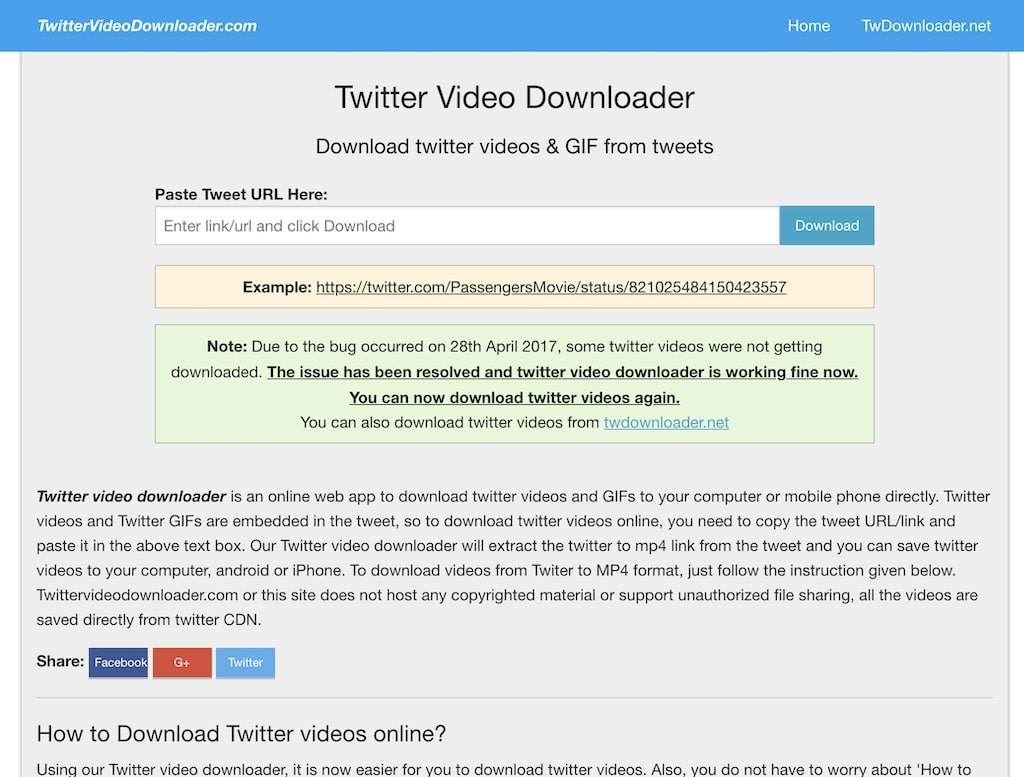Click the bold "Example:" label

(x=277, y=287)
